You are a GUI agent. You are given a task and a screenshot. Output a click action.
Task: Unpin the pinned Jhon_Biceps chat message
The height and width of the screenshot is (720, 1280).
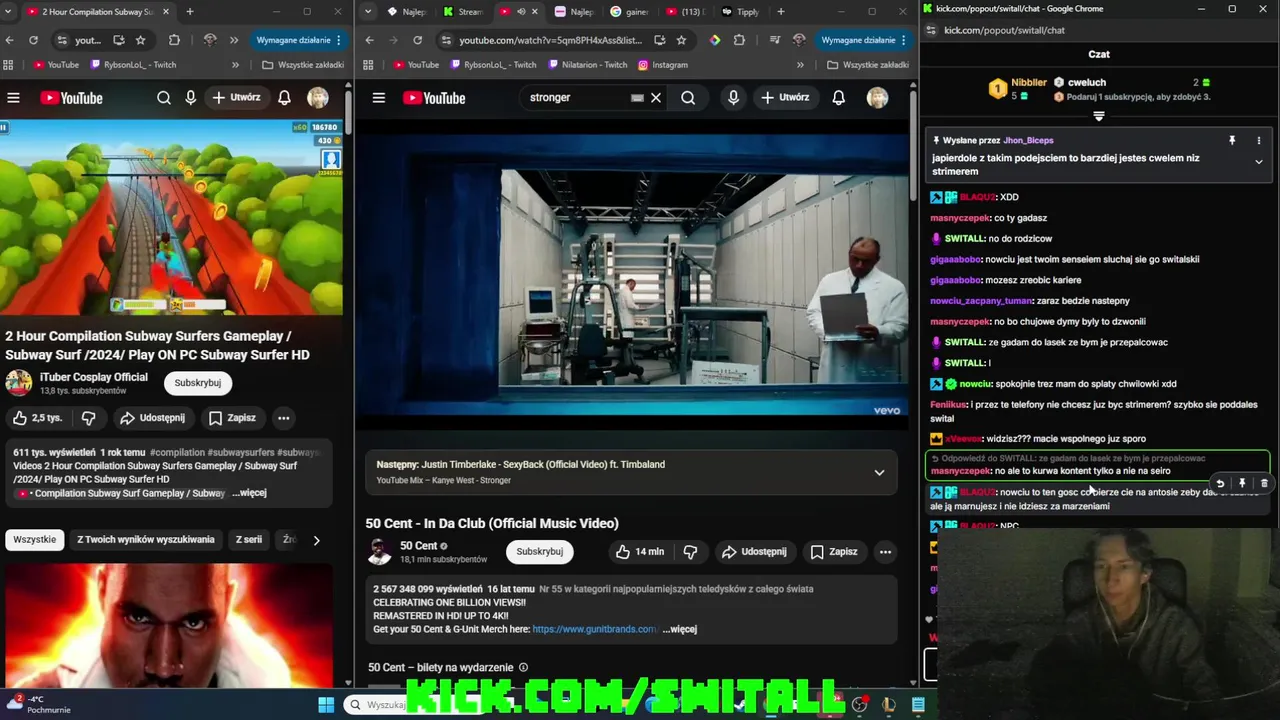pyautogui.click(x=1232, y=141)
